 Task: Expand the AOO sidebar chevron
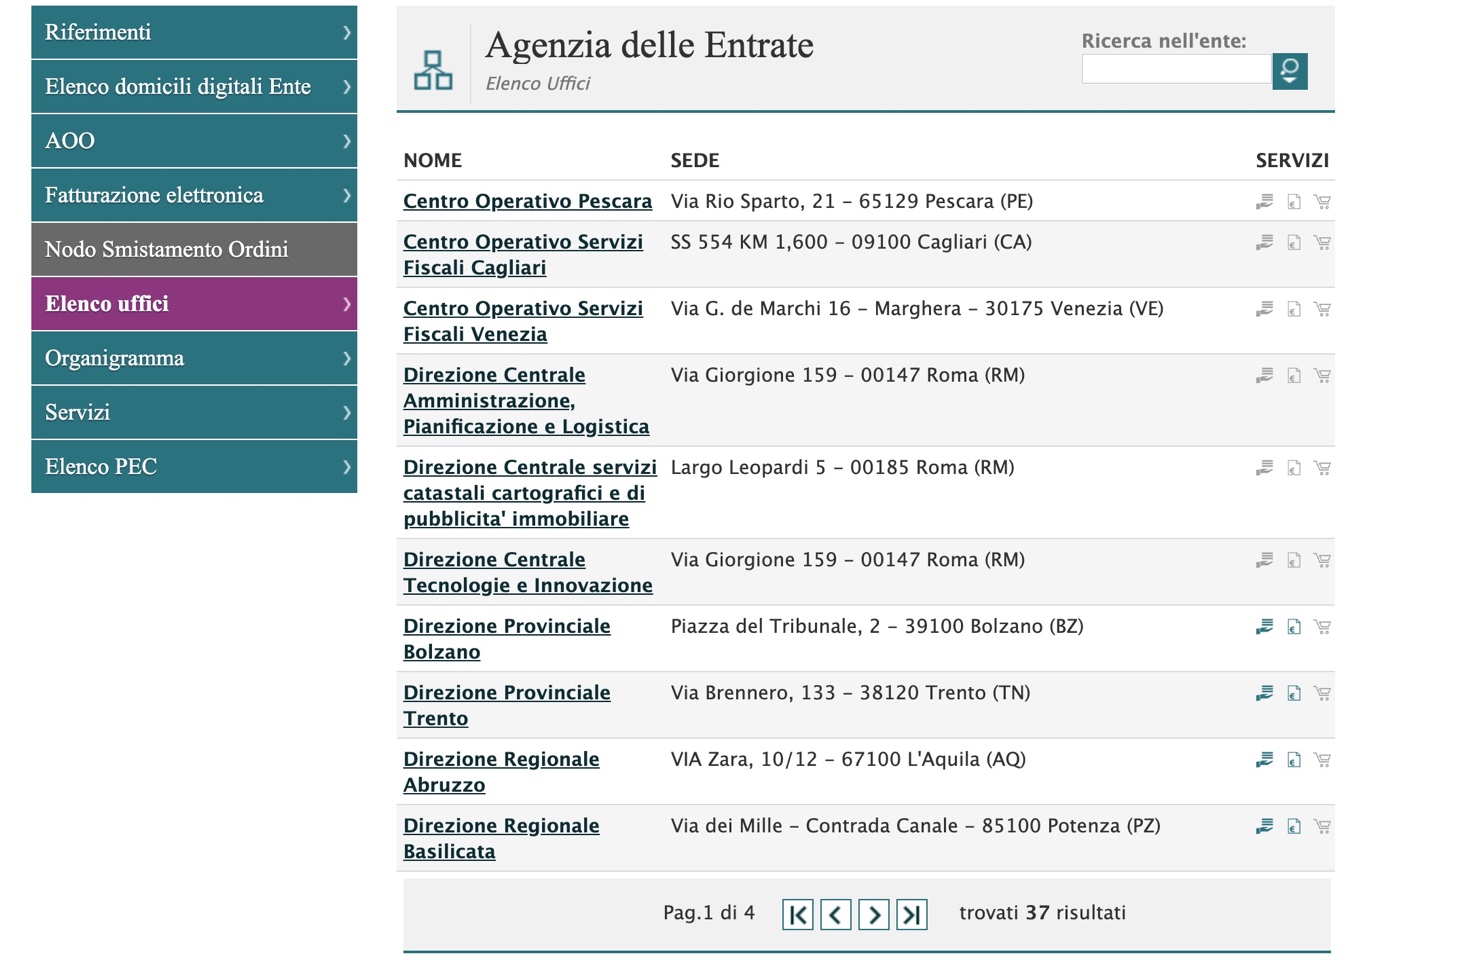click(346, 141)
